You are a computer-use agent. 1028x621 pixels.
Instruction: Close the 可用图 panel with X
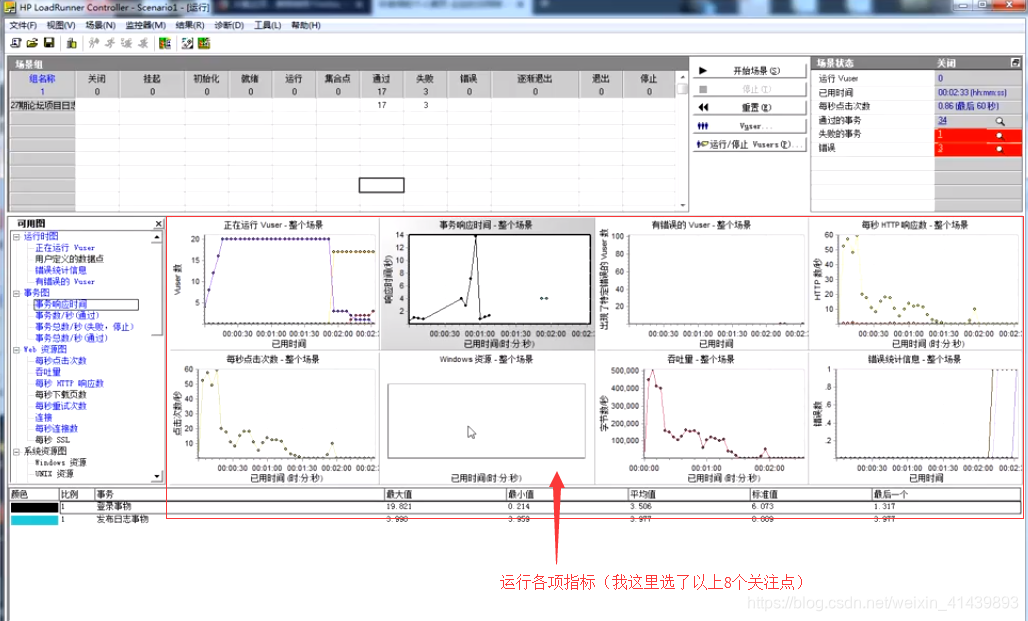[158, 224]
